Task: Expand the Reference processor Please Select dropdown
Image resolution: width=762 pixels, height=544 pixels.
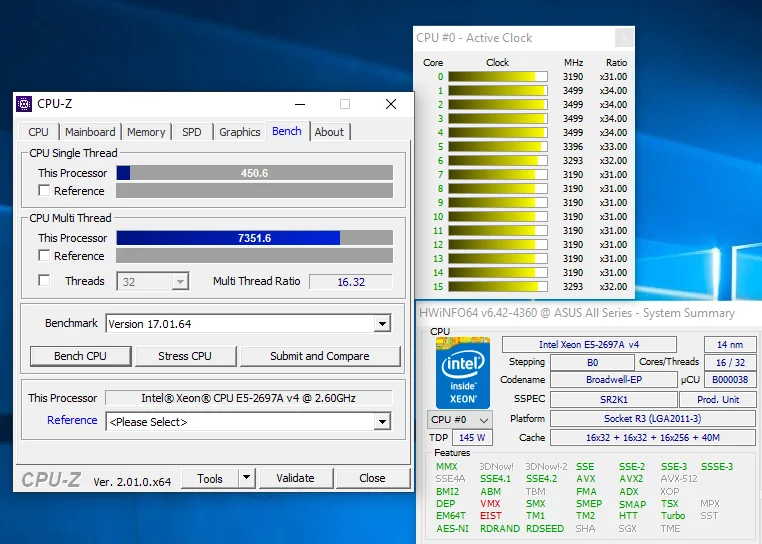Action: (382, 421)
